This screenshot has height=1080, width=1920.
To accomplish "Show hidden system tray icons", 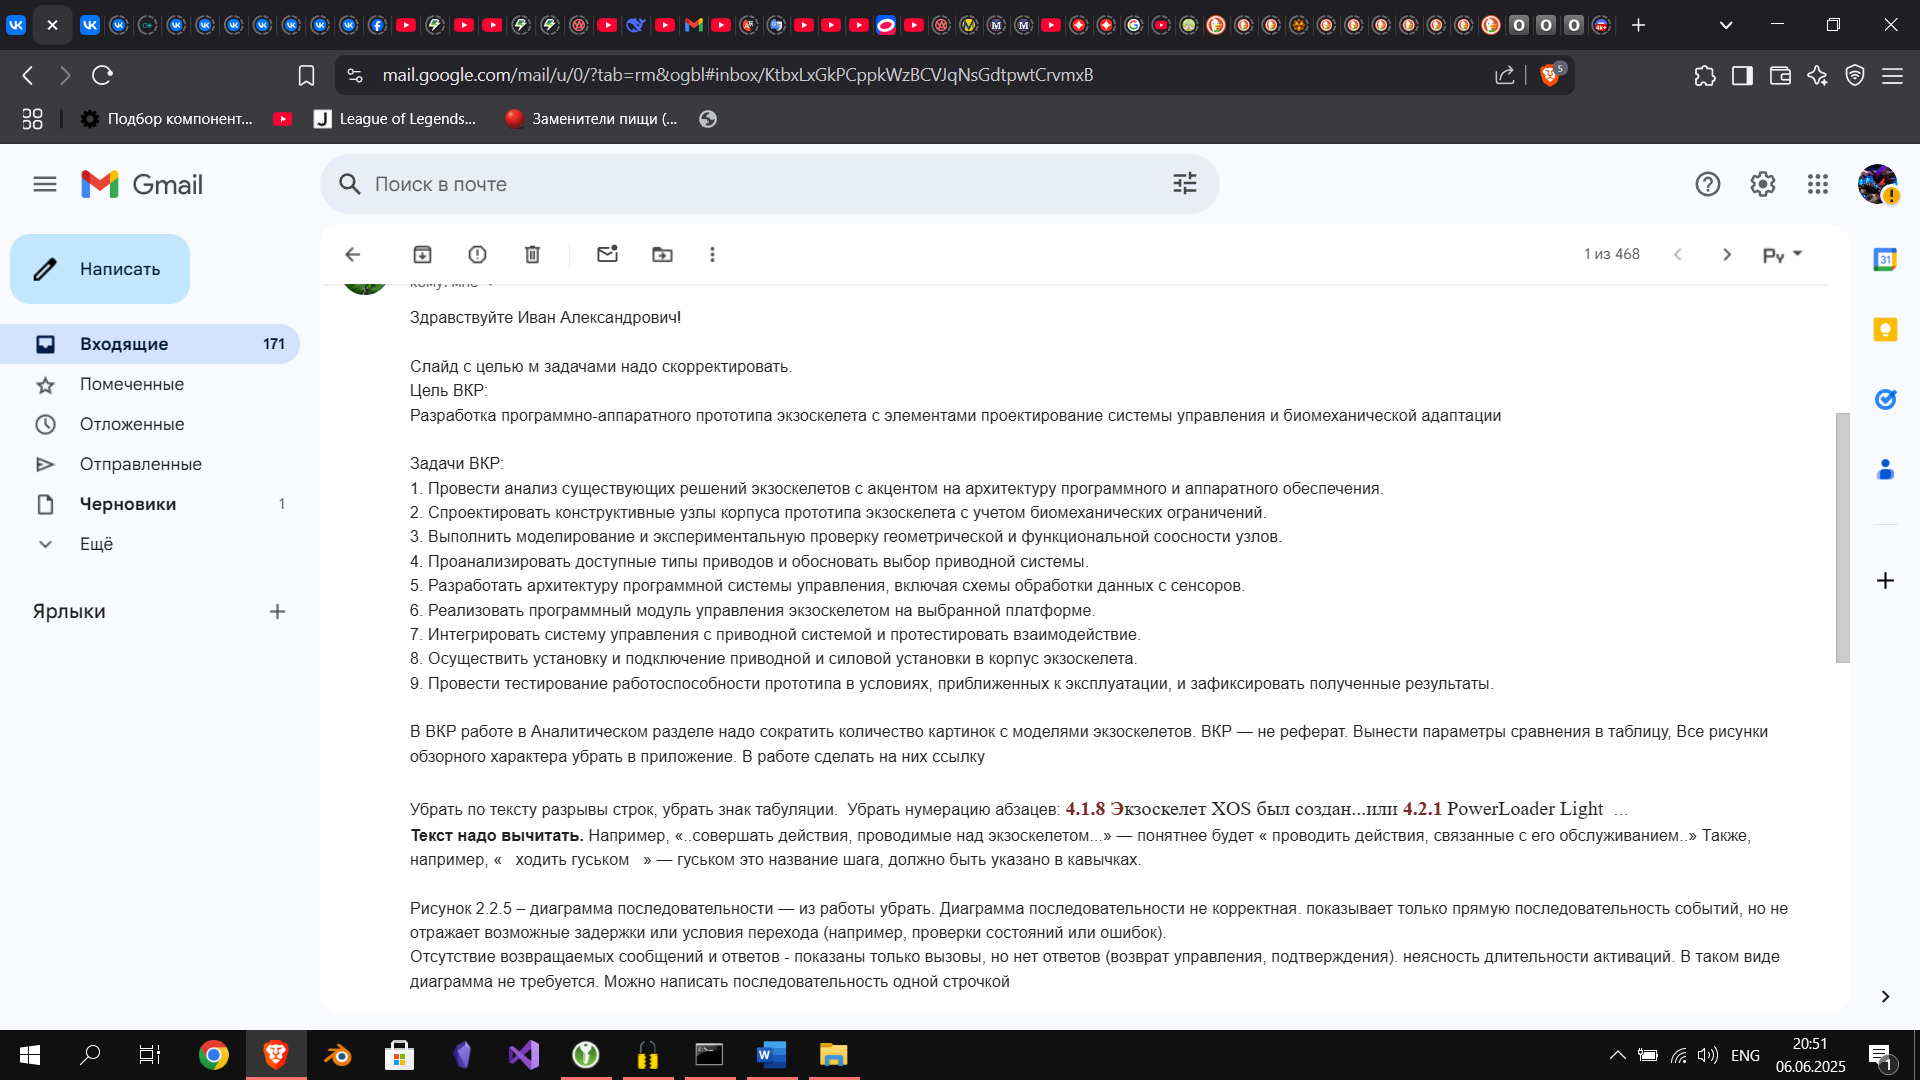I will (1617, 1055).
